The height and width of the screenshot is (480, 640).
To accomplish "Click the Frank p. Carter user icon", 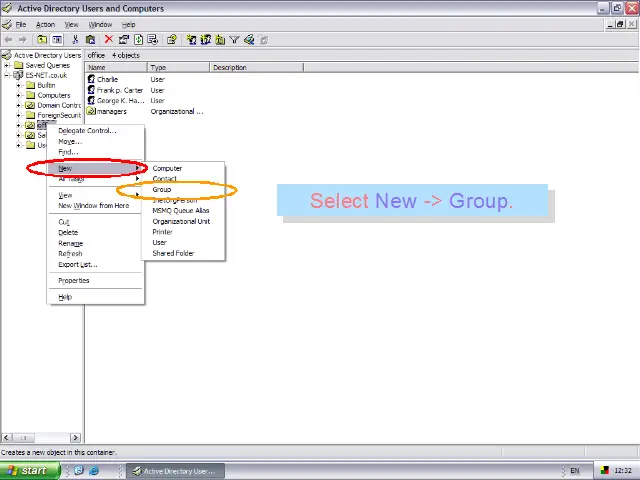I will (91, 90).
